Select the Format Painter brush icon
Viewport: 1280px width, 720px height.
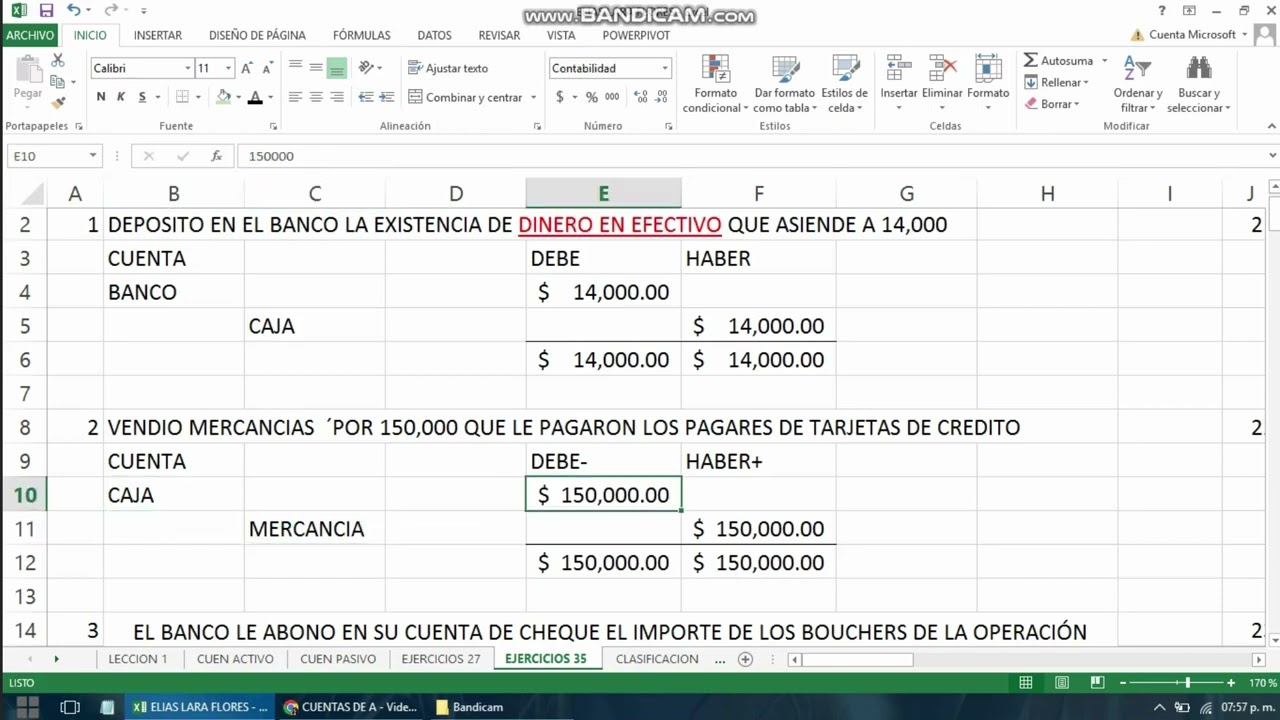58,102
